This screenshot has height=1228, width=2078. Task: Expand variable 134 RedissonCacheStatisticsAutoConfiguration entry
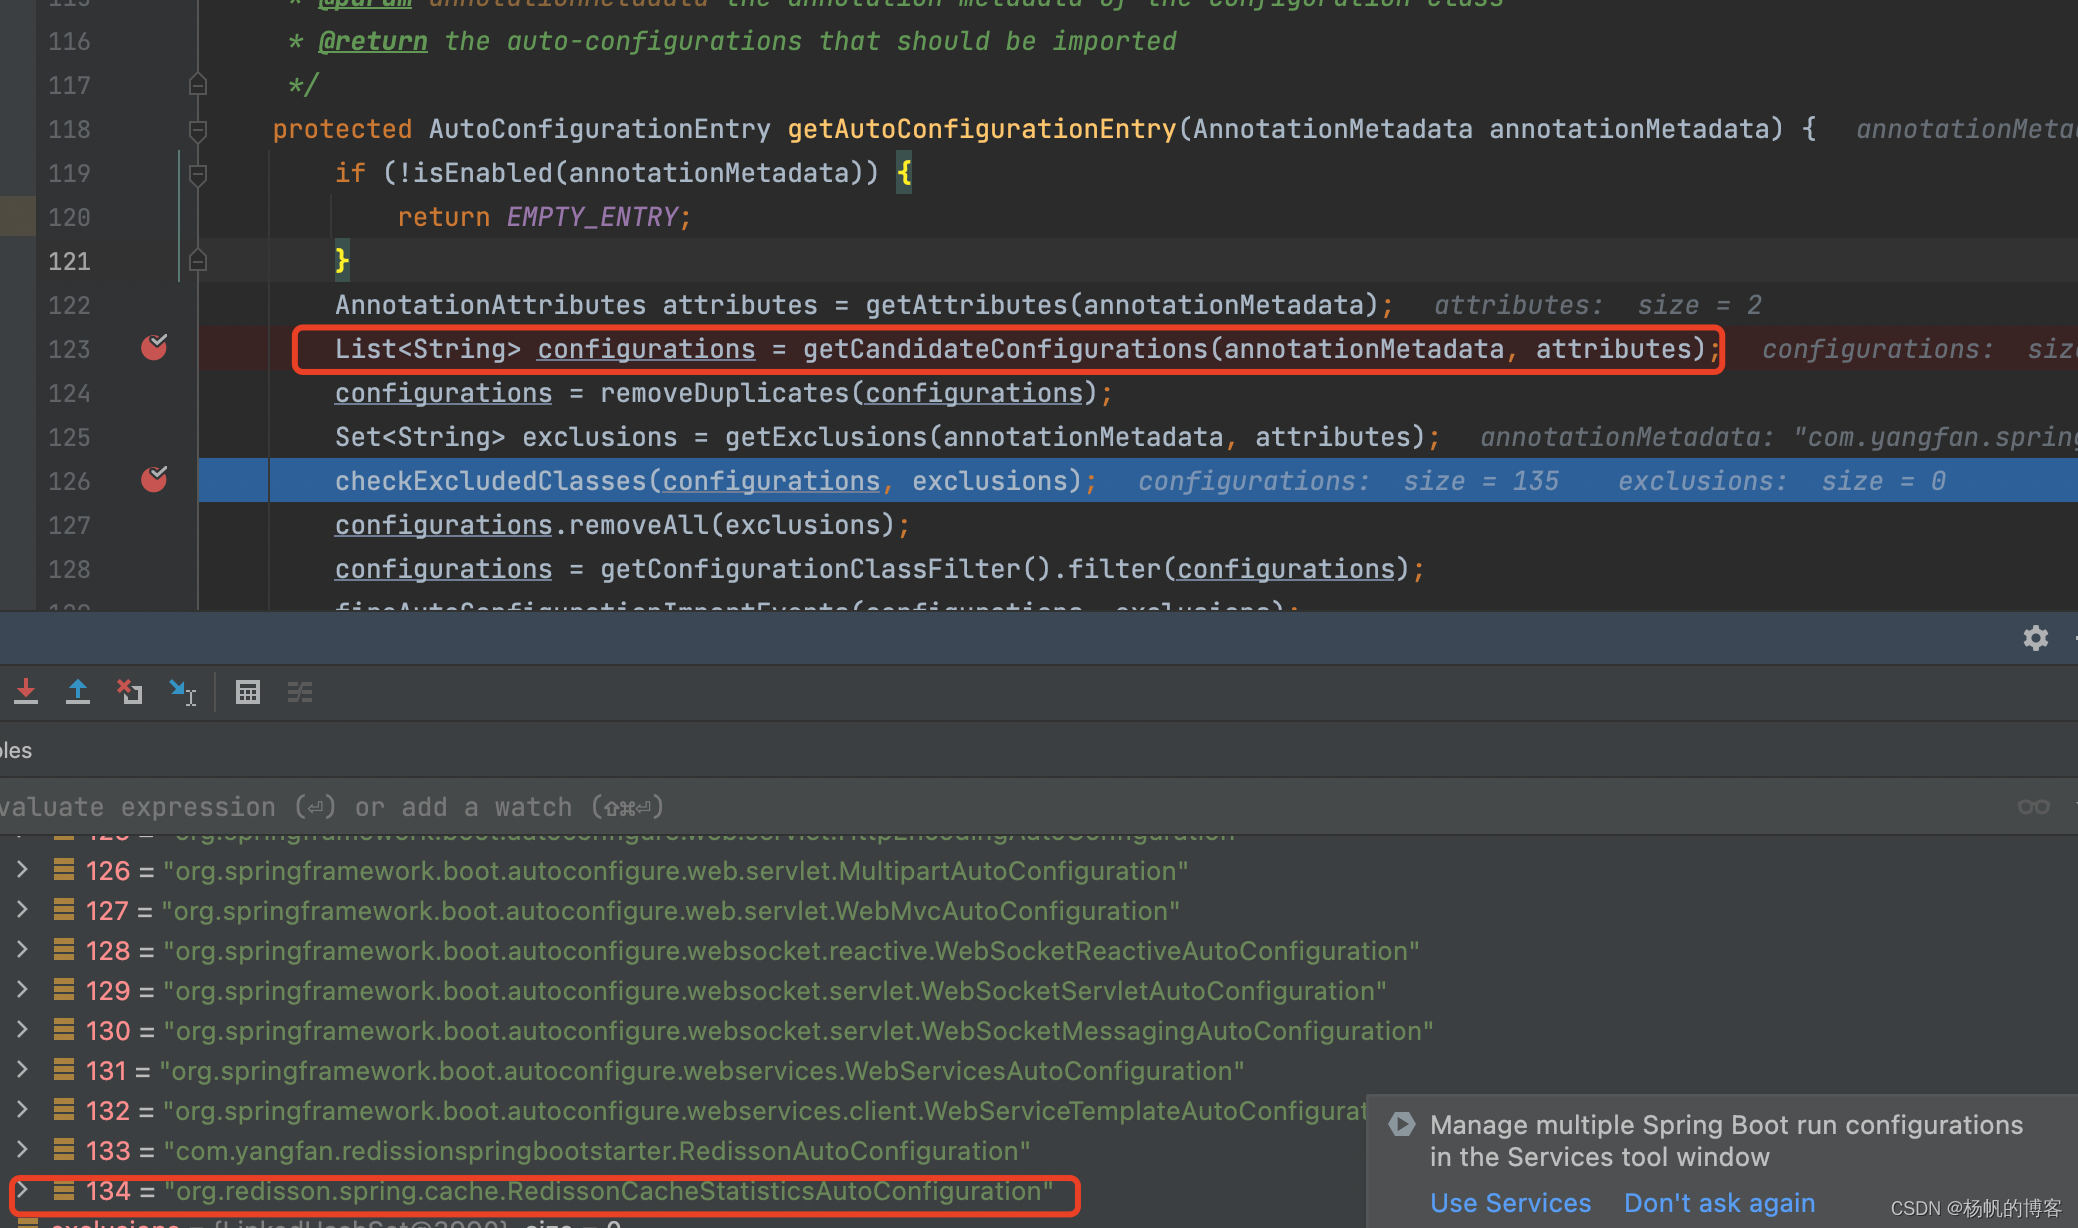[x=22, y=1190]
